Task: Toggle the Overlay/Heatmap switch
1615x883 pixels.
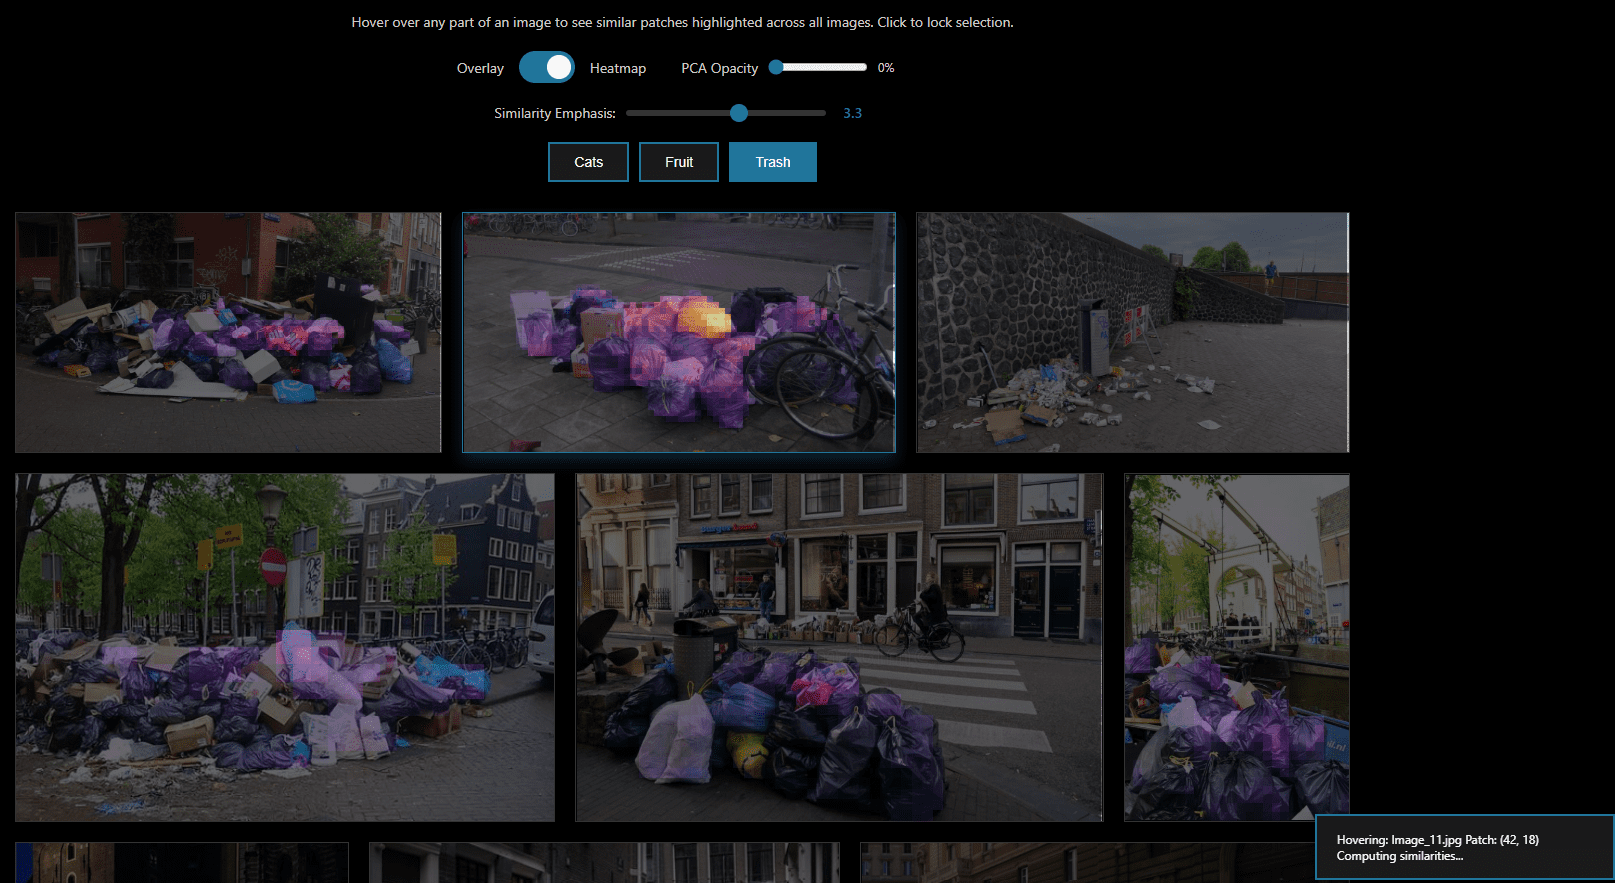Action: (x=546, y=68)
